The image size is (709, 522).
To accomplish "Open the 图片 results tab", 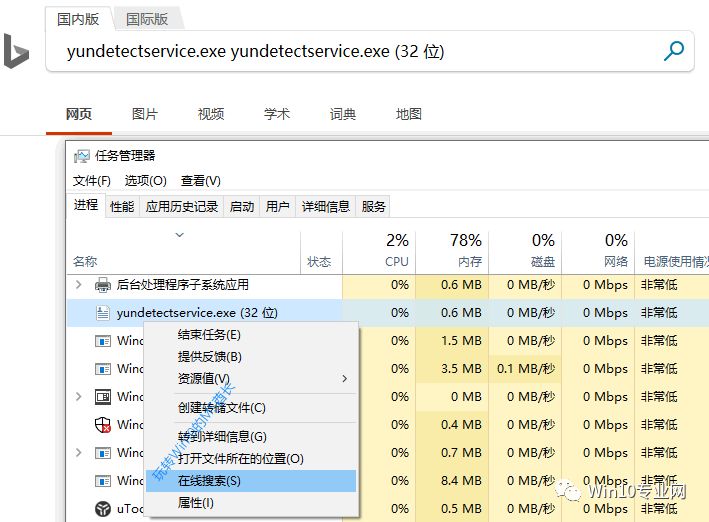I will [x=145, y=114].
